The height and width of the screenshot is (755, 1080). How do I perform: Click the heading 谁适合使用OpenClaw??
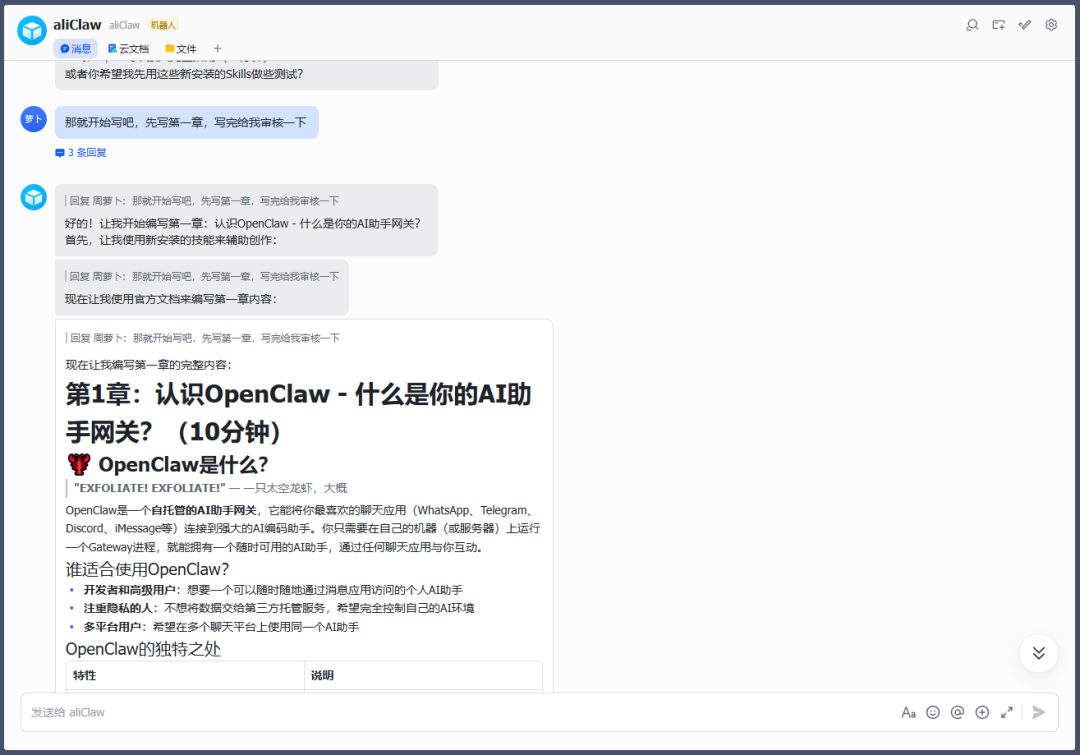[x=147, y=570]
